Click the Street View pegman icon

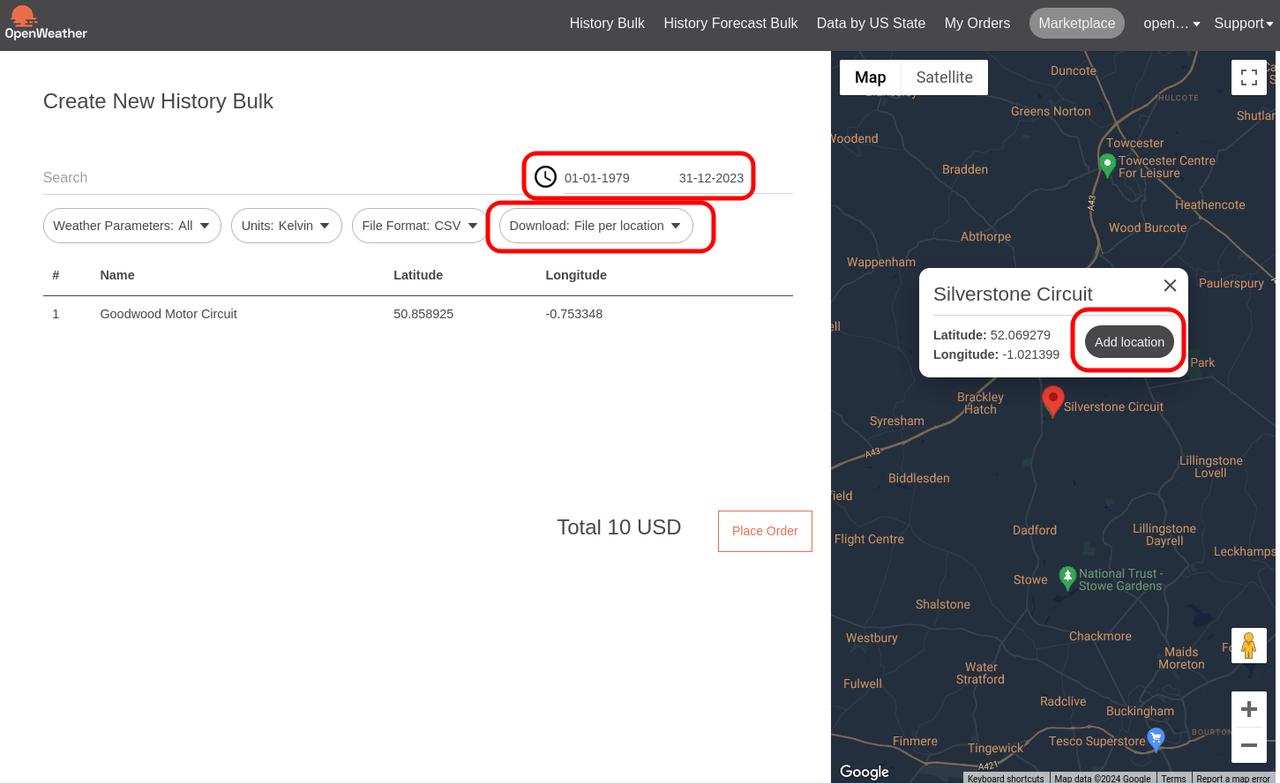(x=1248, y=645)
